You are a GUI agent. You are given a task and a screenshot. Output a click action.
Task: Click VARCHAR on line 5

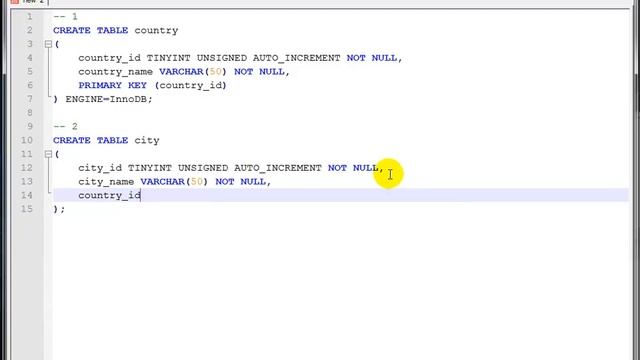181,72
